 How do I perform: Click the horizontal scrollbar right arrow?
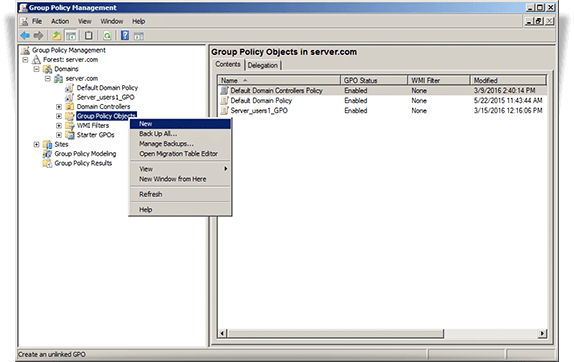pyautogui.click(x=543, y=333)
